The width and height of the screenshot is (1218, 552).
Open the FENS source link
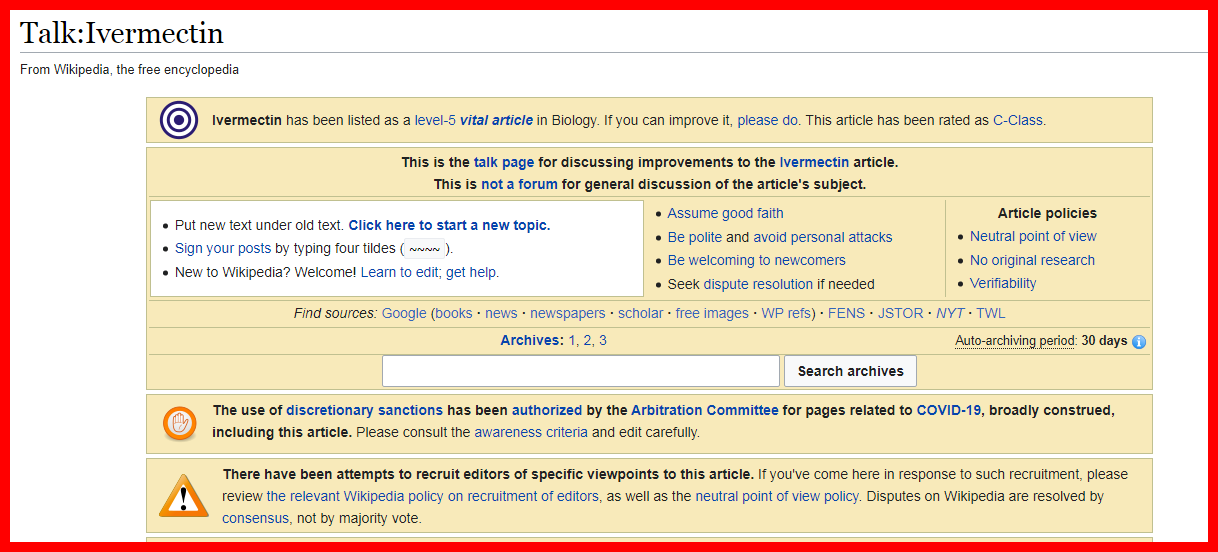(x=847, y=313)
